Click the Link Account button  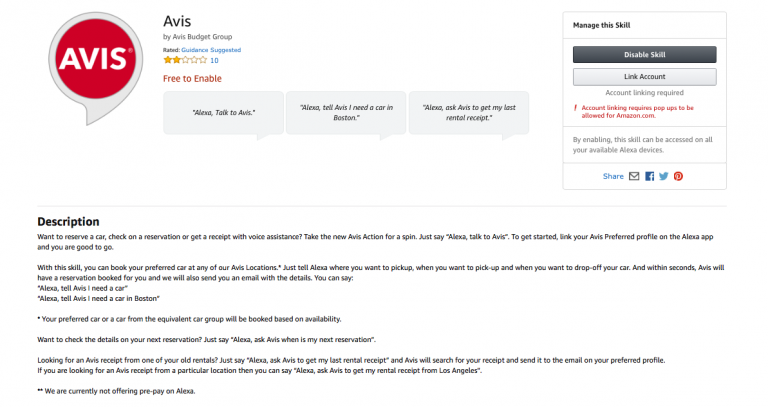click(644, 76)
